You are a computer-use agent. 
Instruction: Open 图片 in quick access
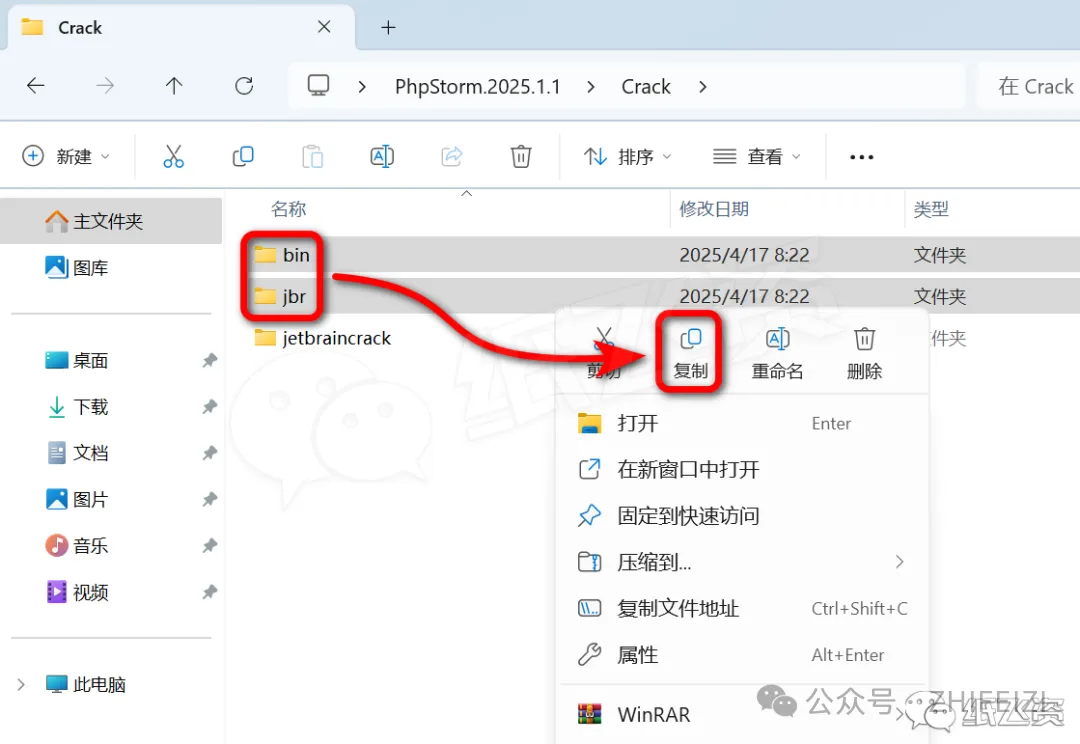[x=90, y=499]
